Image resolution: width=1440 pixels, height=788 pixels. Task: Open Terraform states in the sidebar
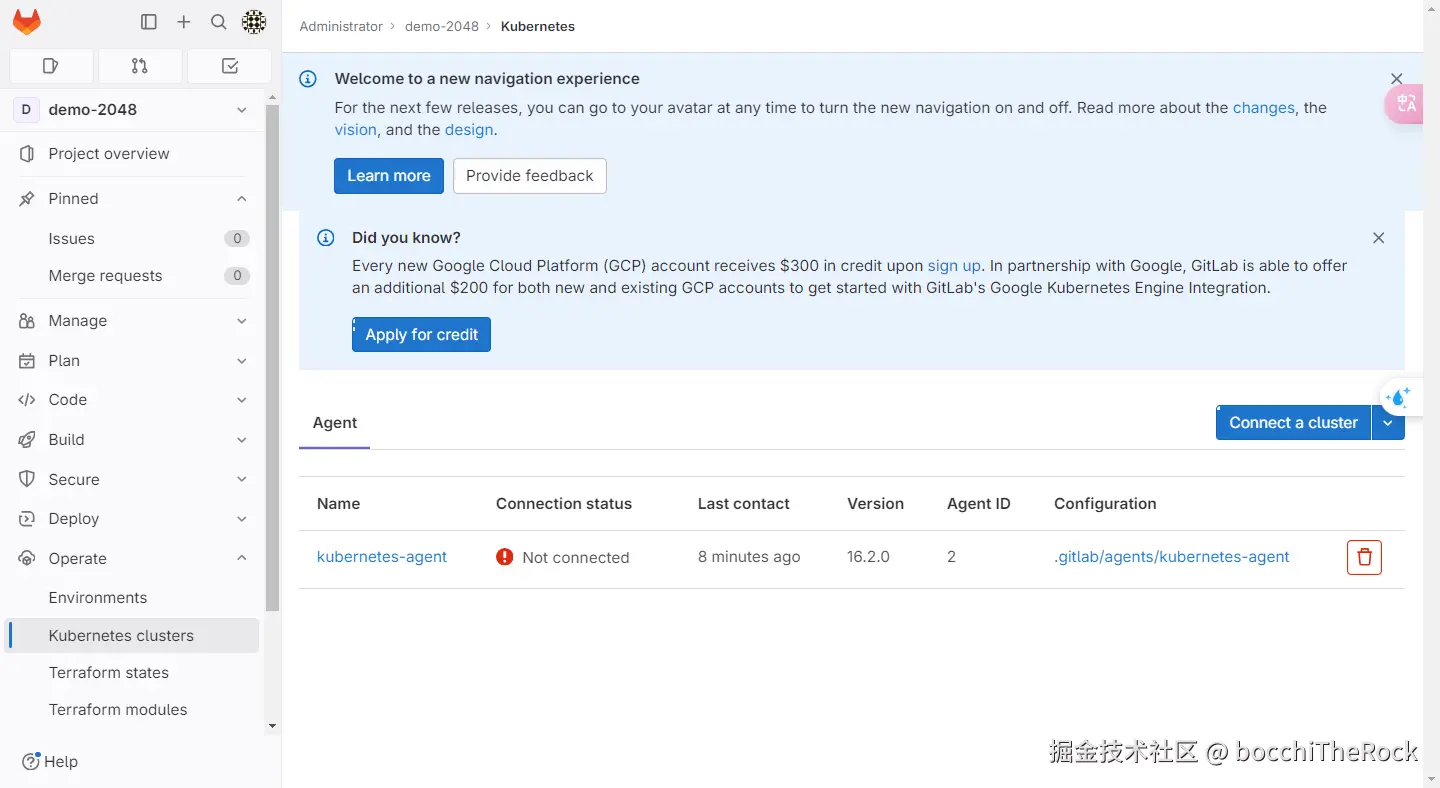(109, 673)
